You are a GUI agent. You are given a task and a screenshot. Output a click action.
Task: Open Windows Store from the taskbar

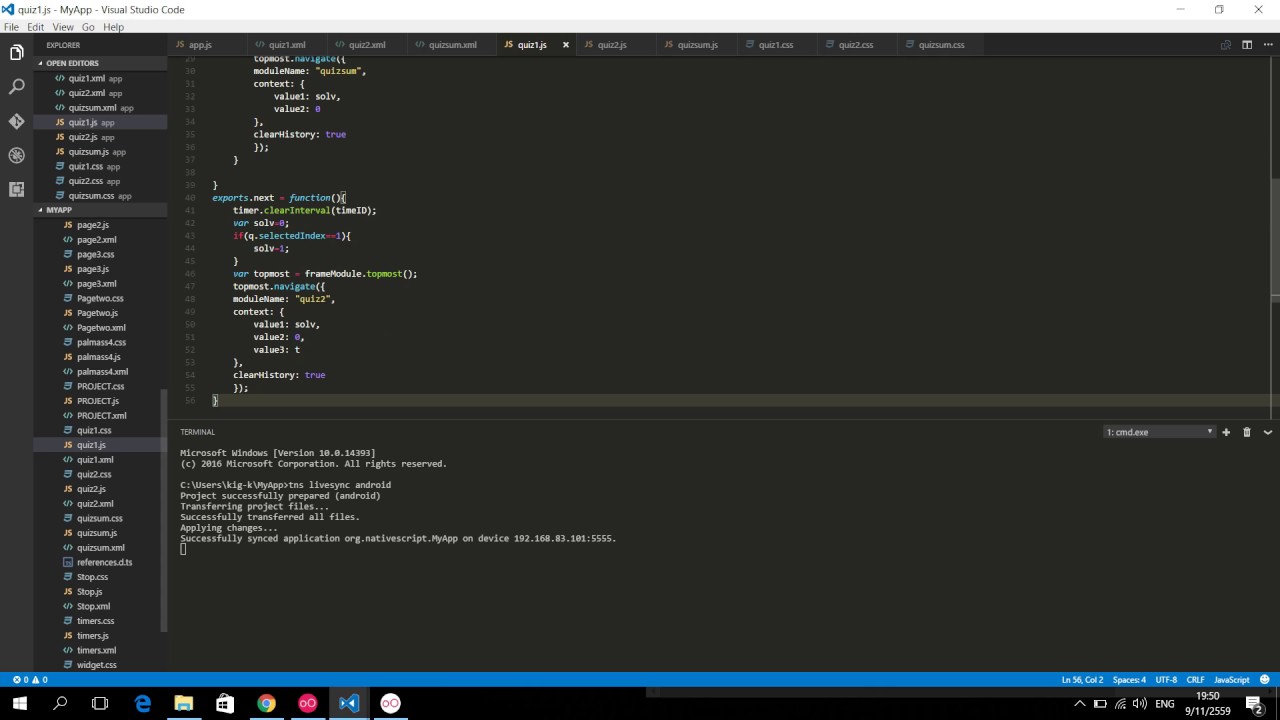pos(224,703)
